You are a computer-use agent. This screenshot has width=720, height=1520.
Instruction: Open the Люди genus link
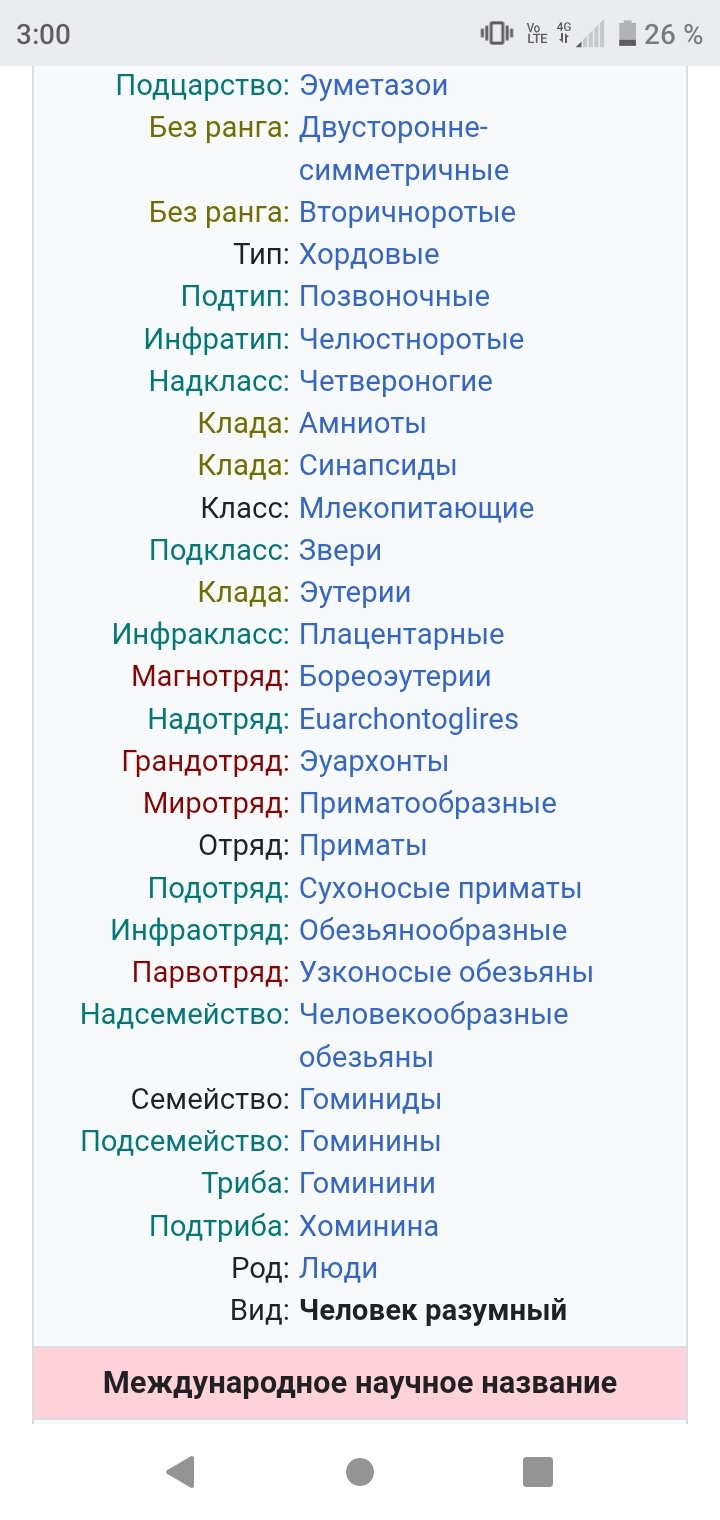tap(338, 1268)
